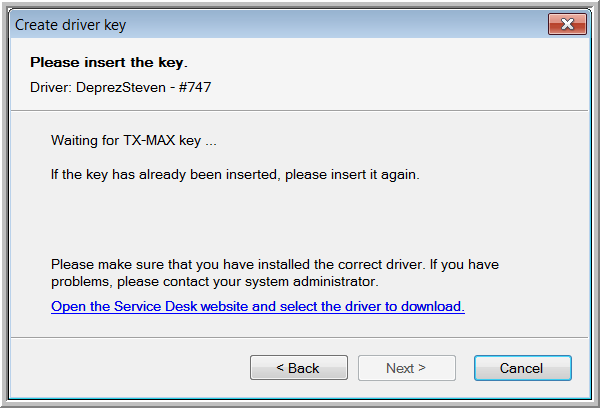Screen dimensions: 600x408
Task: Close the Create driver key dialog
Action: (568, 23)
